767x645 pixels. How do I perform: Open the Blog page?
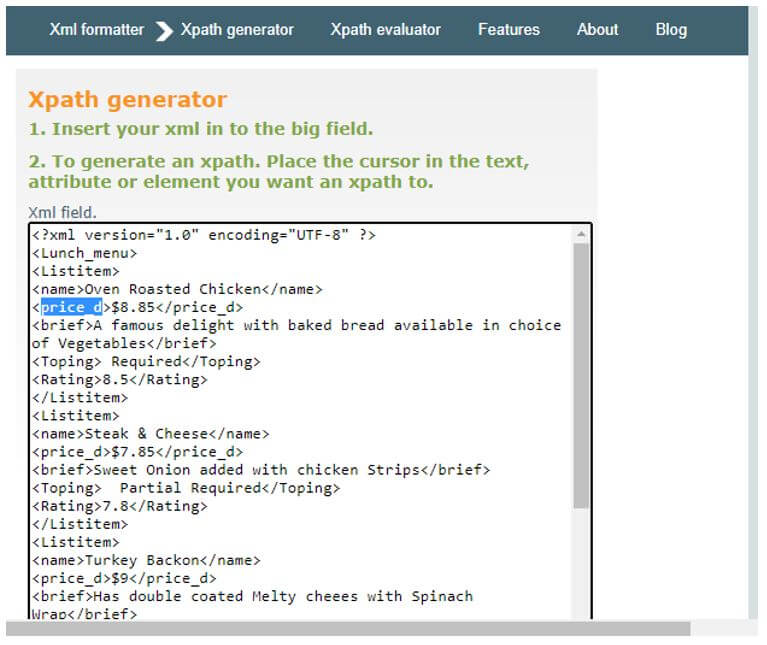[671, 30]
